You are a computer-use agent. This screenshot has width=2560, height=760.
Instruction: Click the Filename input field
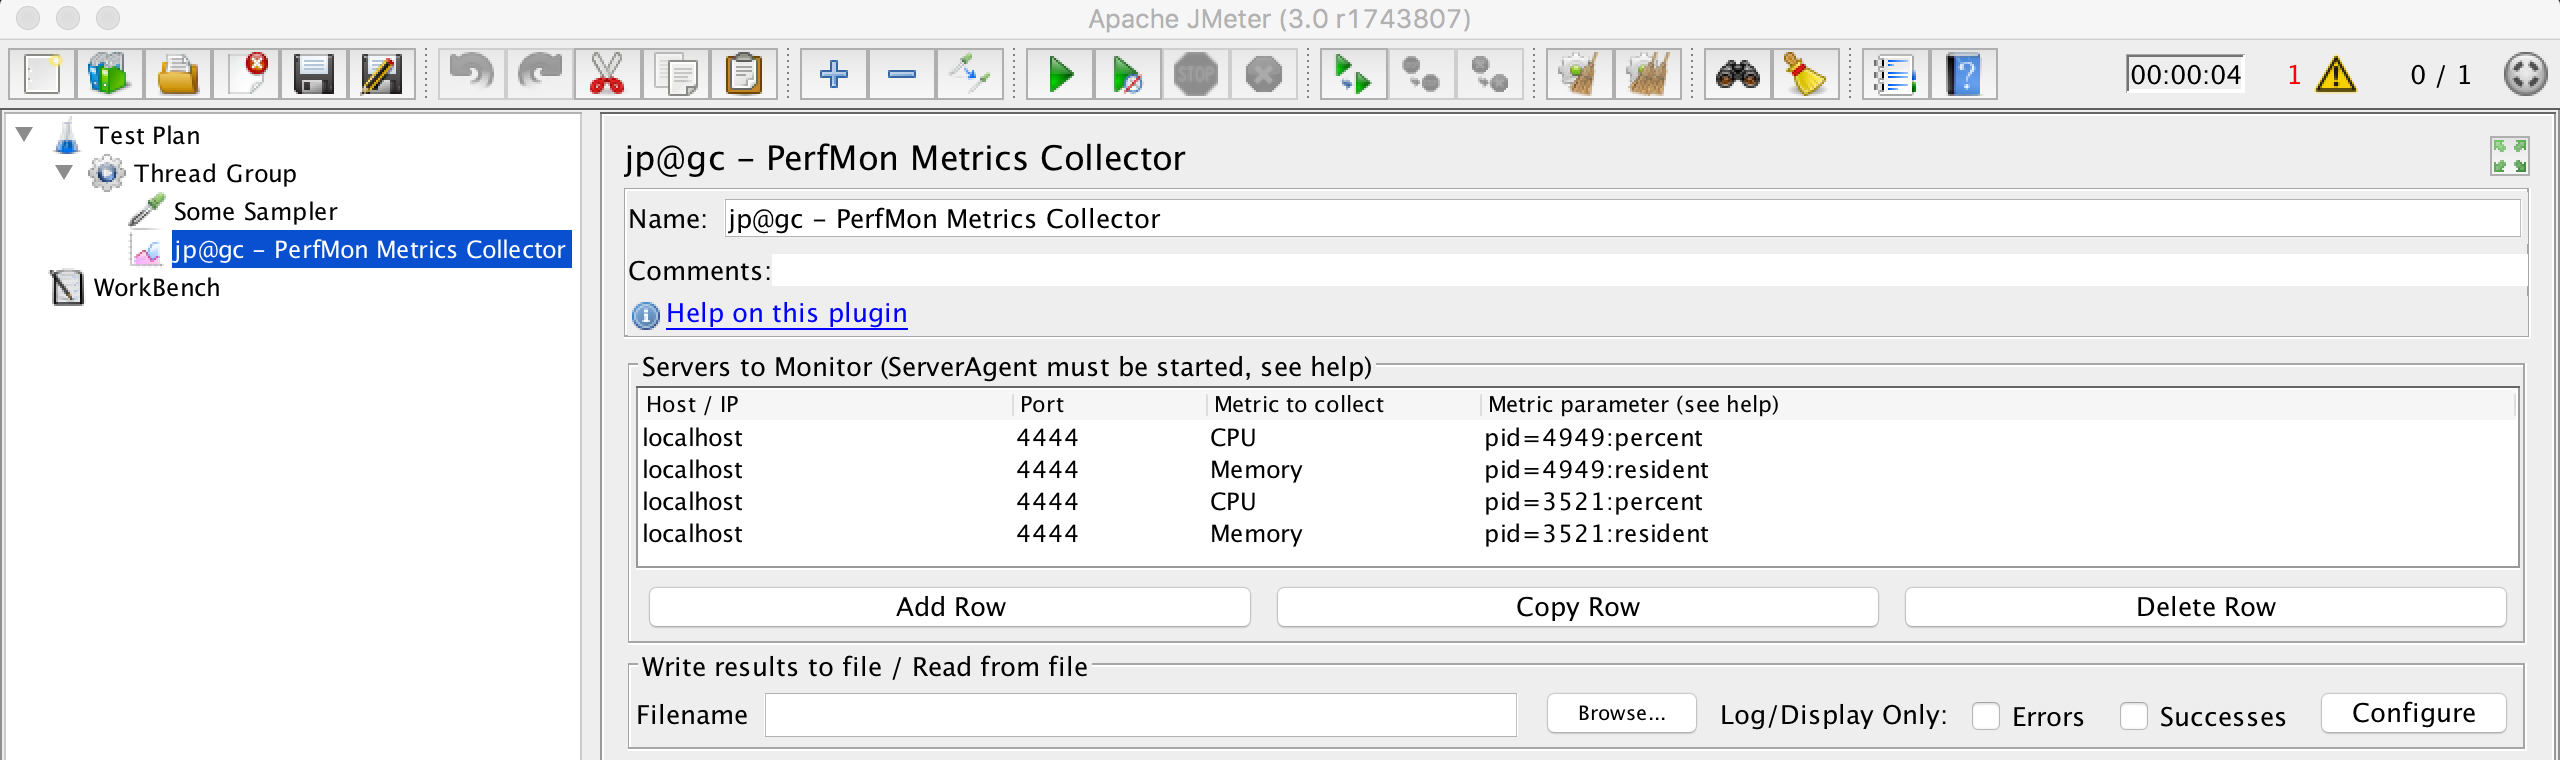click(x=1141, y=715)
